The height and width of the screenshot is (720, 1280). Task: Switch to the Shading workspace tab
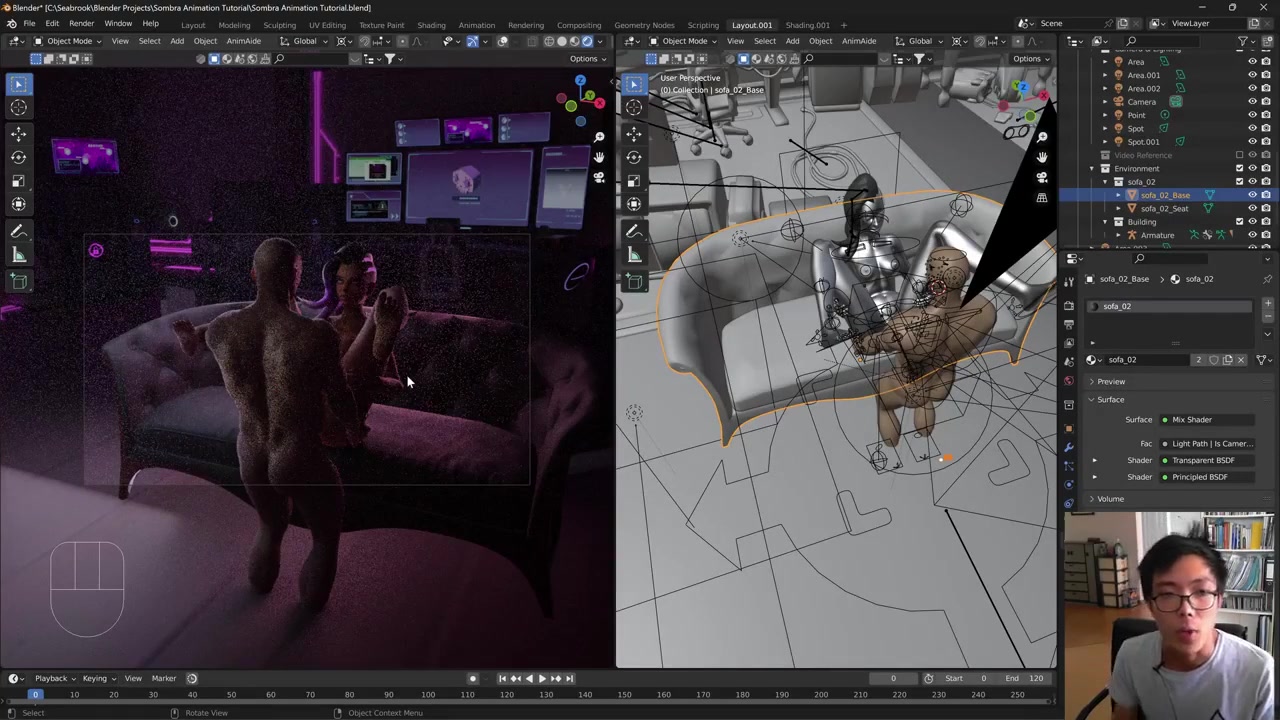pos(431,25)
